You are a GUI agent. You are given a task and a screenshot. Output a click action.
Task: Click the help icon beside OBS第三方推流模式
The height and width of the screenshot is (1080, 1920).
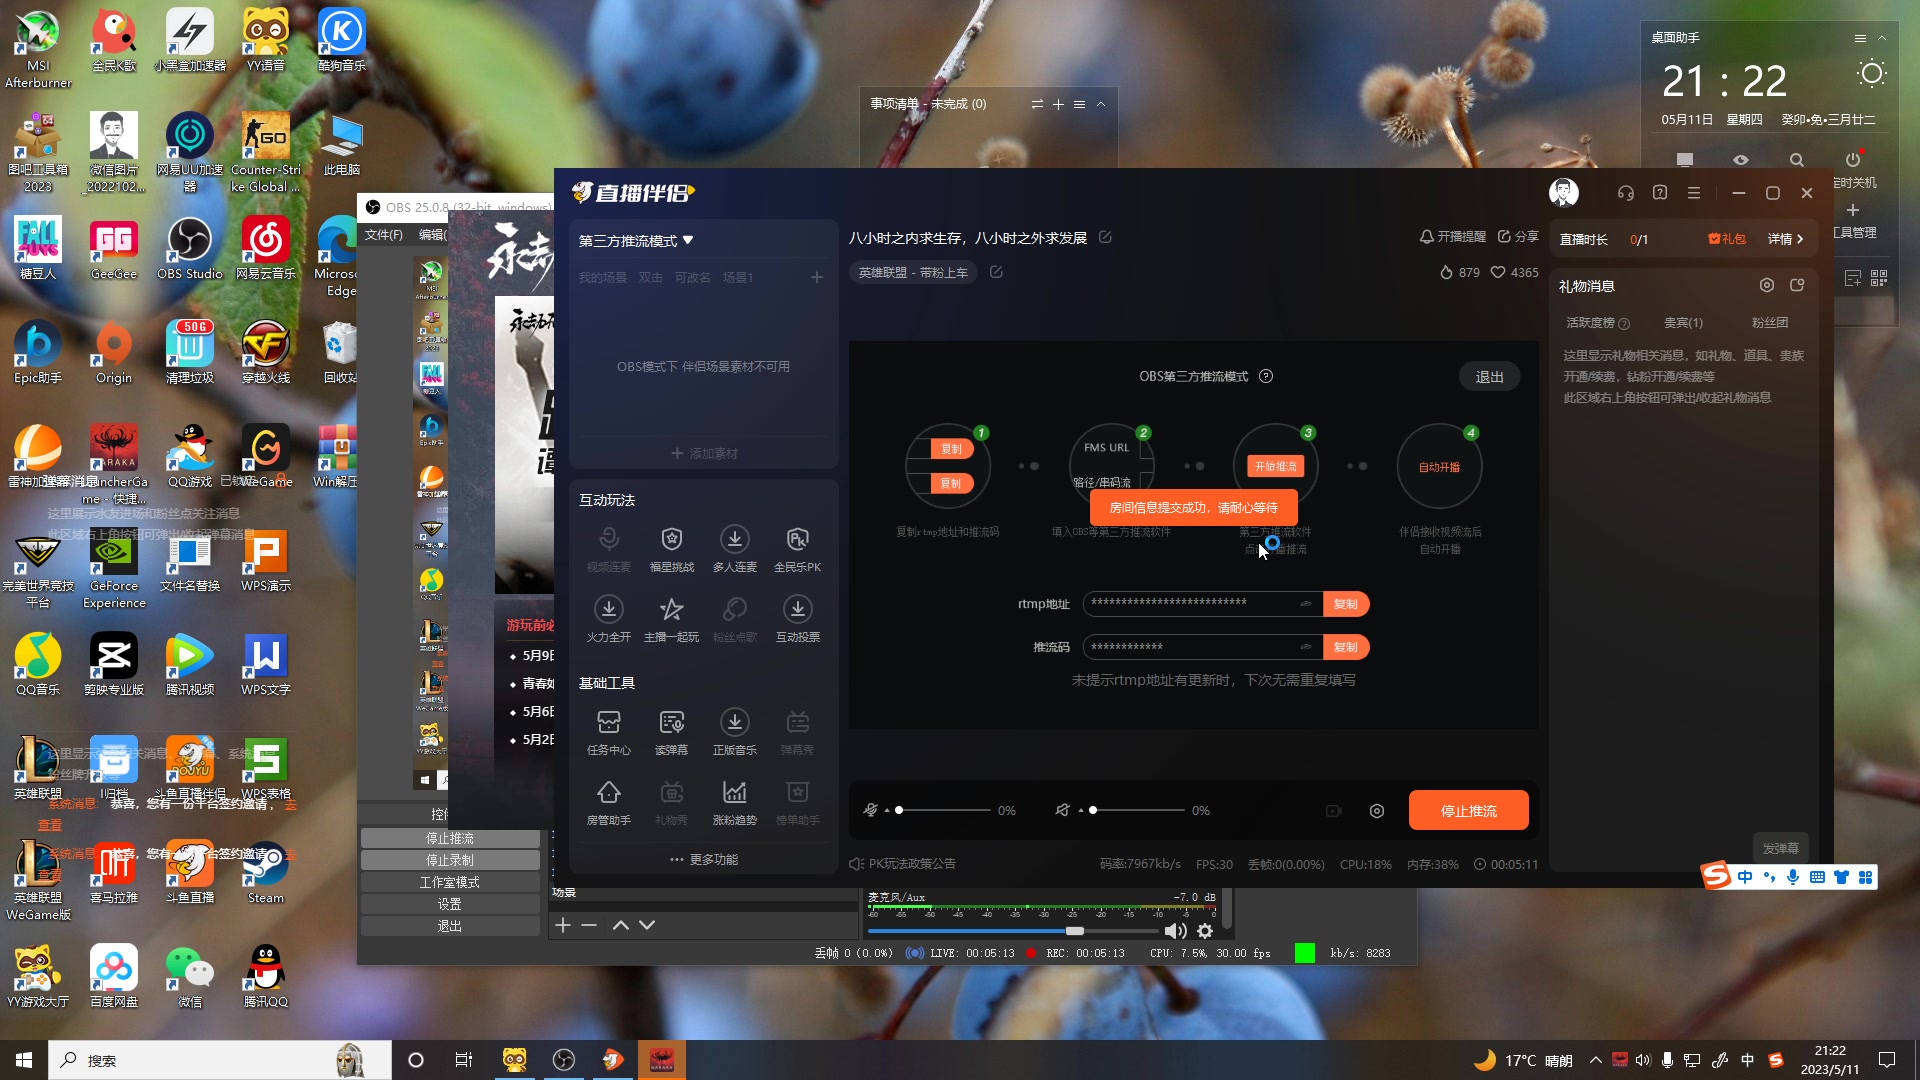tap(1266, 376)
